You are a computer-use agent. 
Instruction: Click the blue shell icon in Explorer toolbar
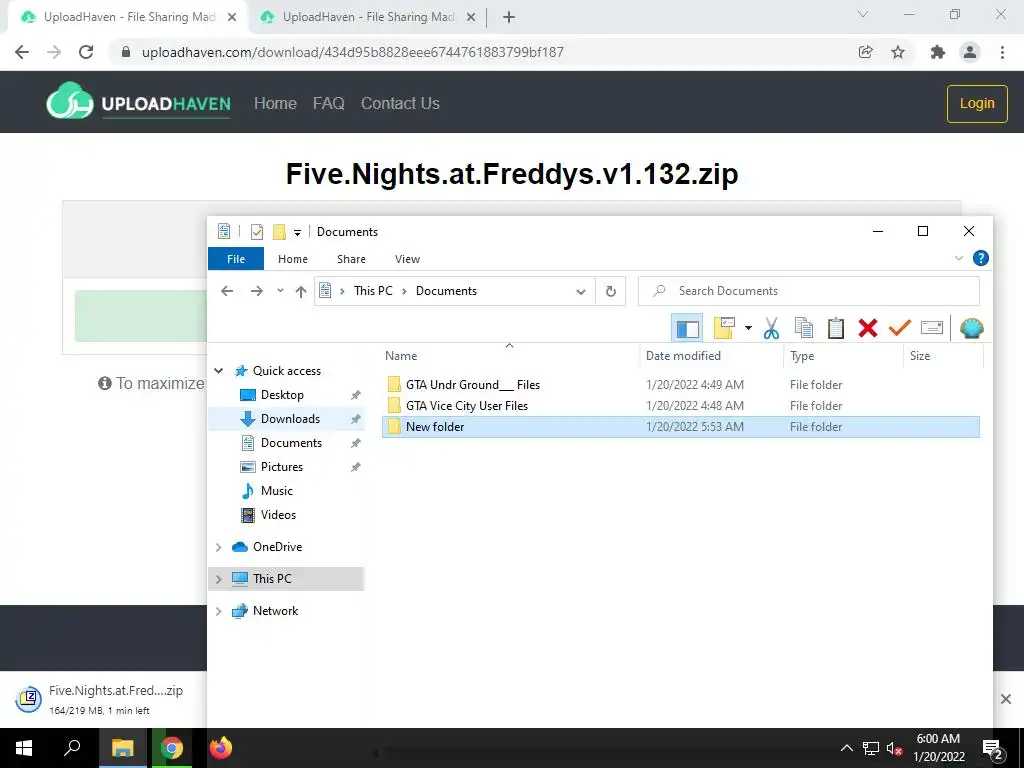coord(972,328)
